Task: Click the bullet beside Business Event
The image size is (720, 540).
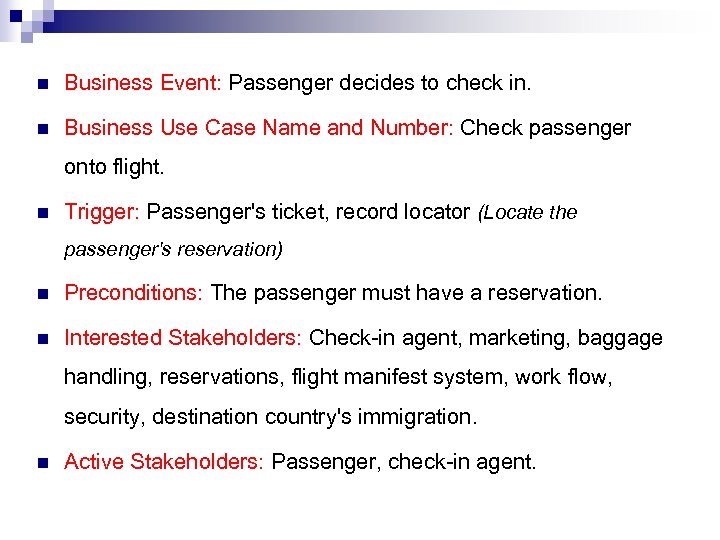Action: 40,84
